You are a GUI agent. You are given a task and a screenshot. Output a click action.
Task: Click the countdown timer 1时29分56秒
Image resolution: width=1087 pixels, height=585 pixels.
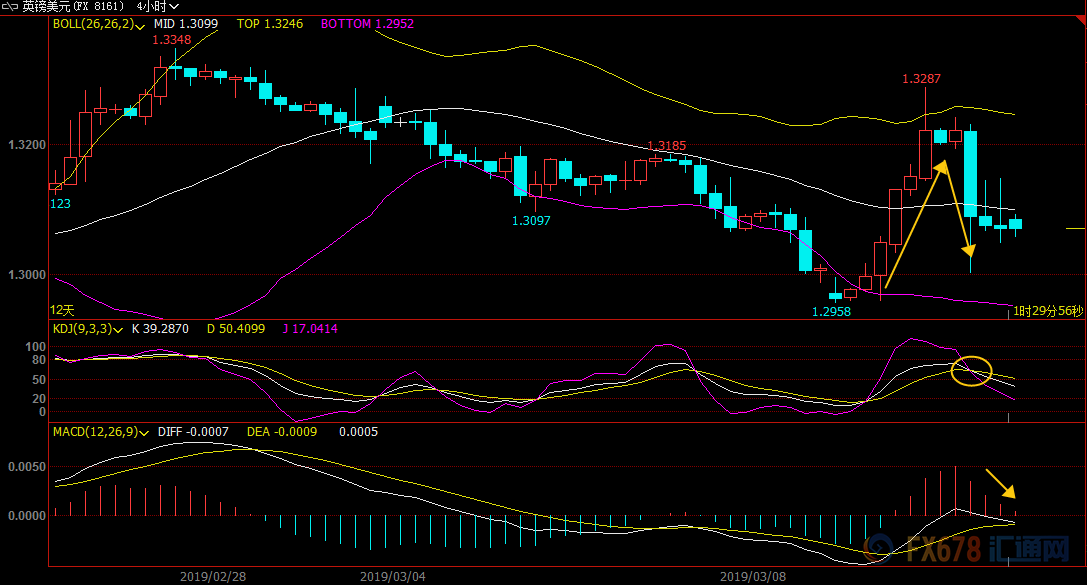pos(1047,311)
